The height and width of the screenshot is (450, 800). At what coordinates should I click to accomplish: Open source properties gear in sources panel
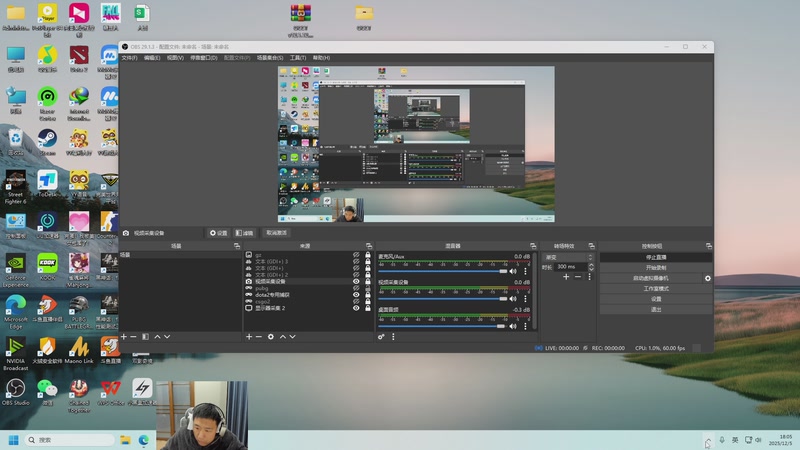271,337
